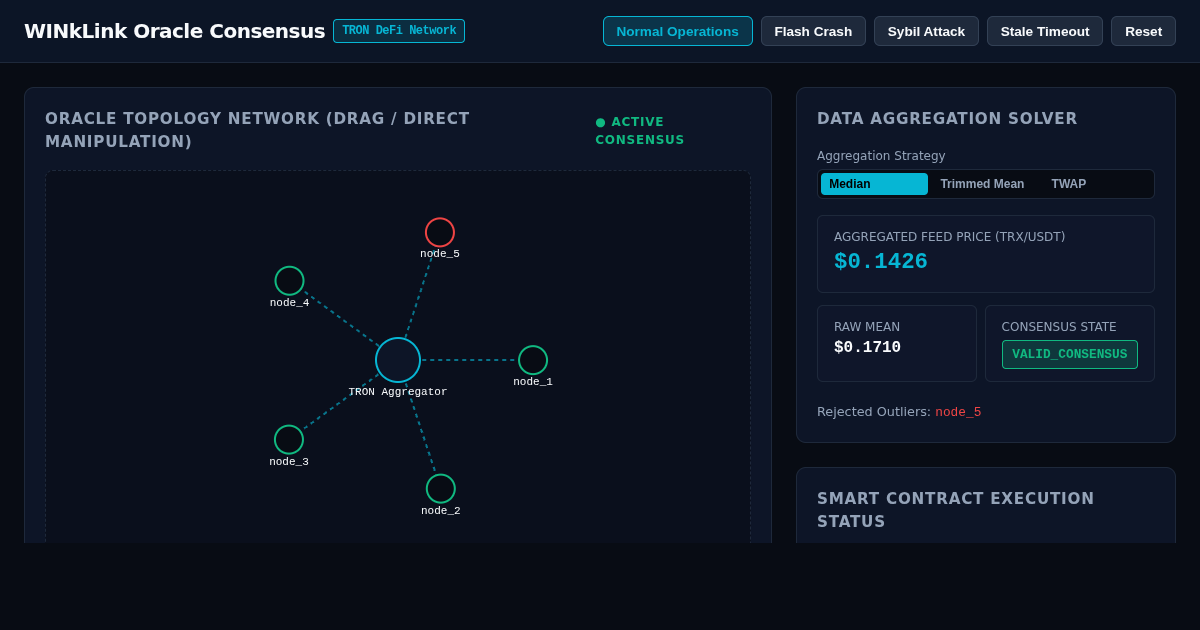Click the TRON Aggregator label
Viewport: 1200px width, 630px height.
[x=398, y=392]
